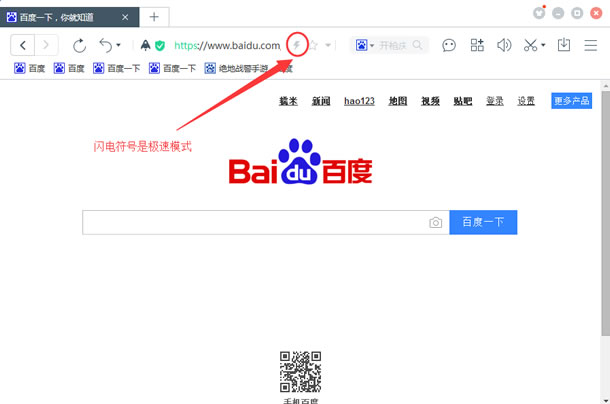The height and width of the screenshot is (404, 610).
Task: Click the 手机百度 QR code
Action: (300, 372)
